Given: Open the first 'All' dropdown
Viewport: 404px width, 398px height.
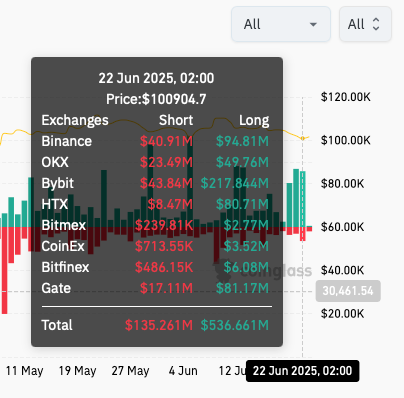Looking at the screenshot, I should [281, 24].
